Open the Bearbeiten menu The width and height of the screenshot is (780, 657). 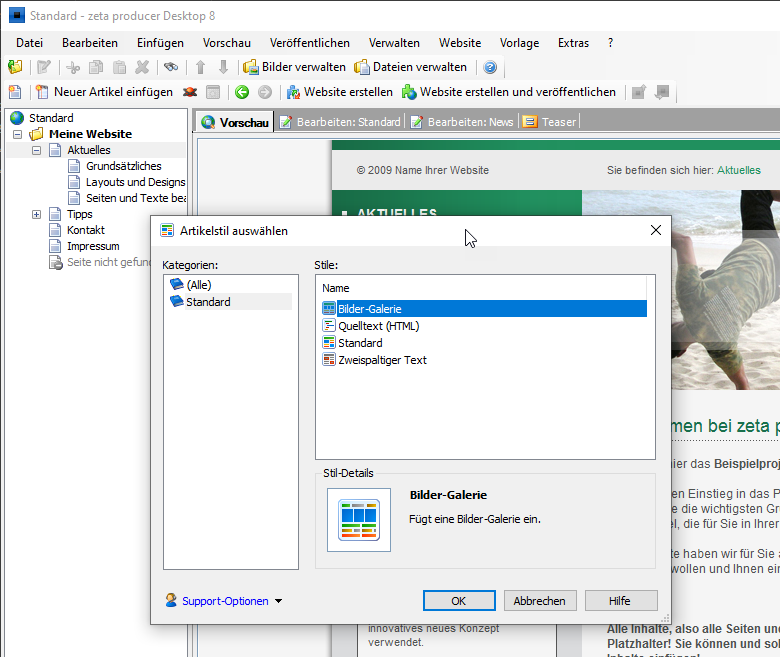tap(90, 43)
